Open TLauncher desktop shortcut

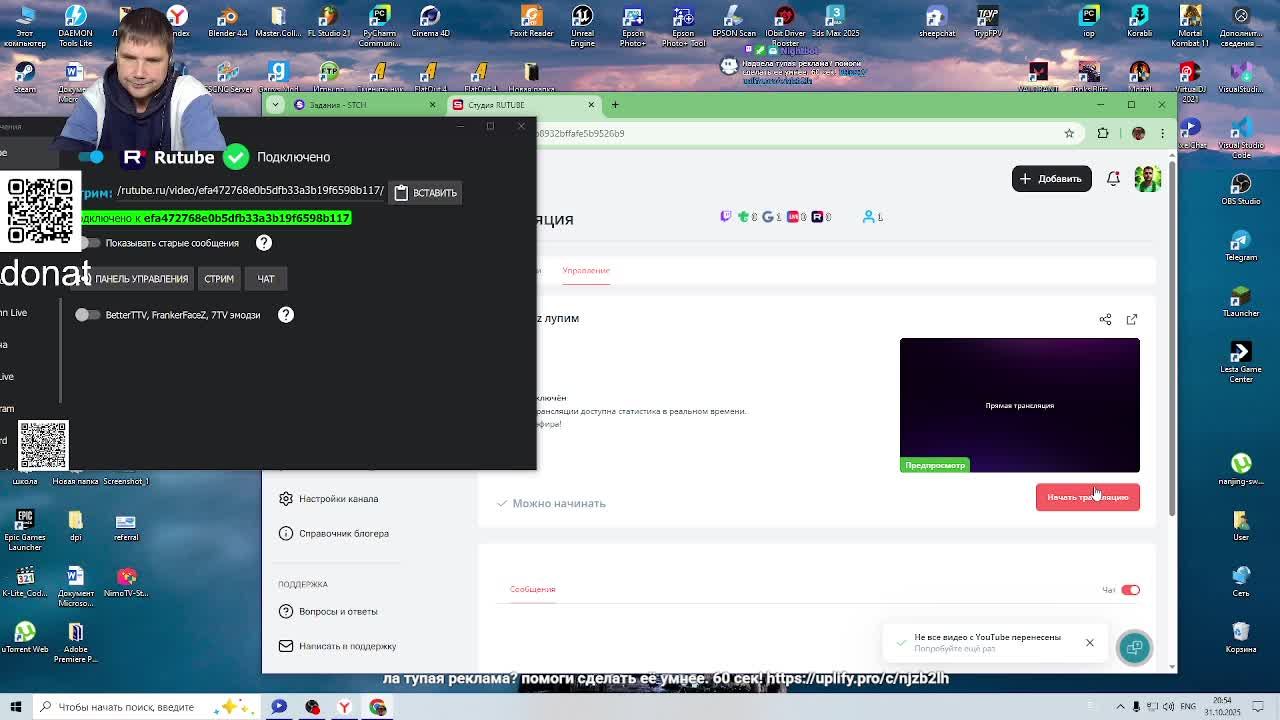coord(1241,302)
